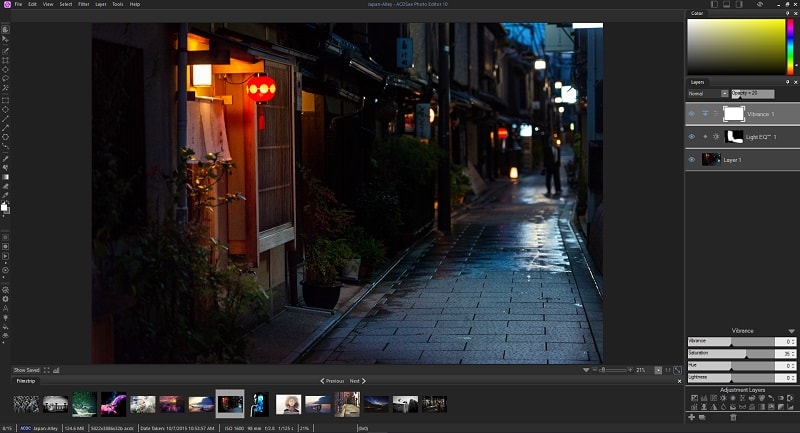Screen dimensions: 800x433
Task: Pin the Color panel
Action: point(787,13)
